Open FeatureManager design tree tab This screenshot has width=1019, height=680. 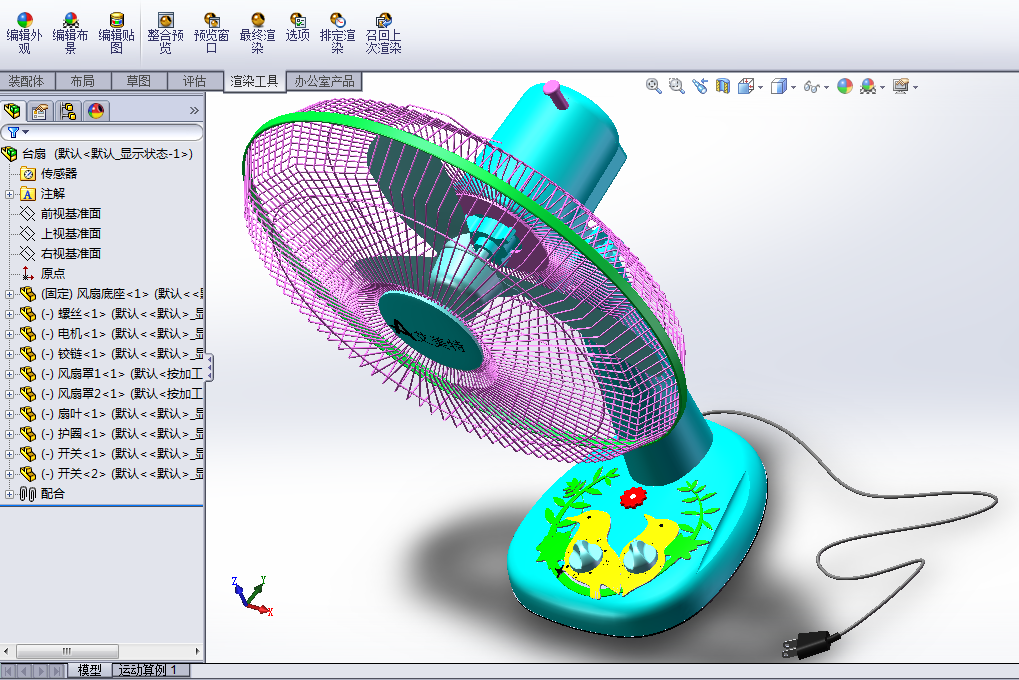tap(13, 111)
